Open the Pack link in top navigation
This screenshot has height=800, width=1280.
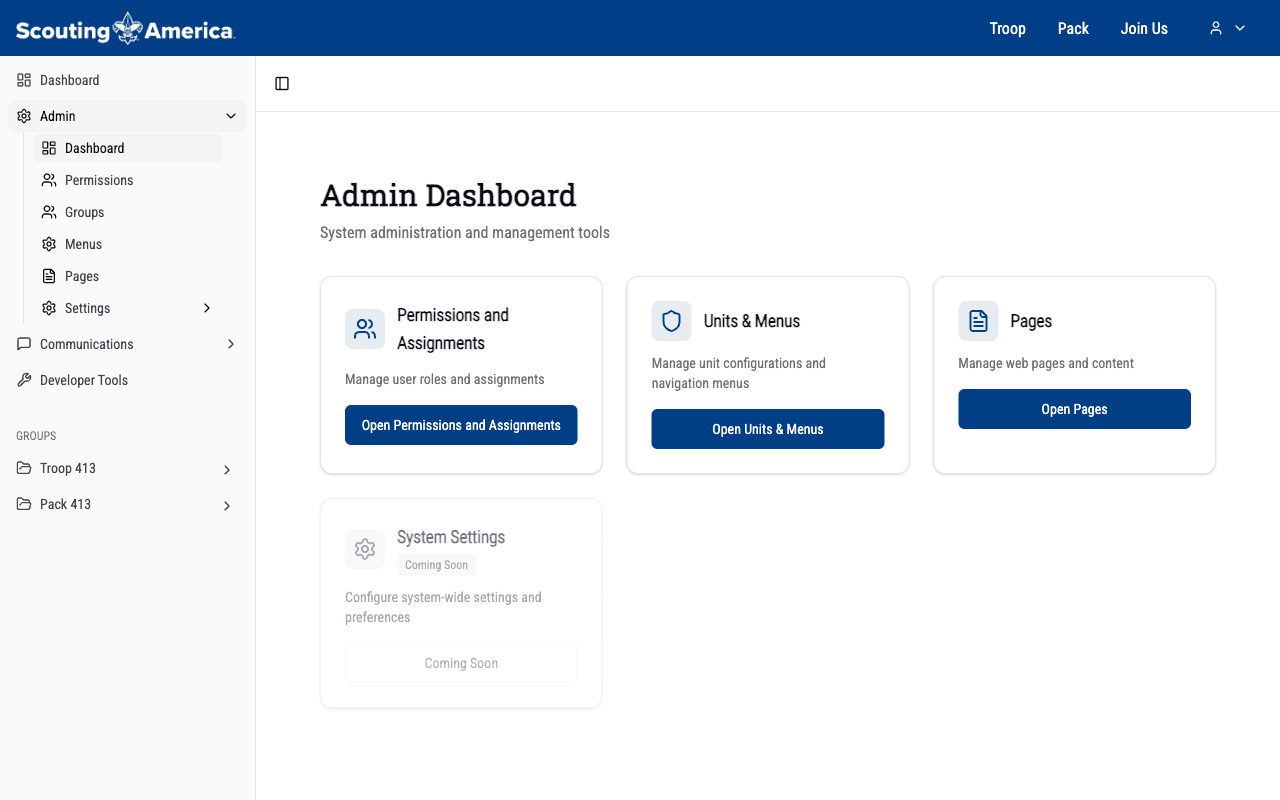1073,28
